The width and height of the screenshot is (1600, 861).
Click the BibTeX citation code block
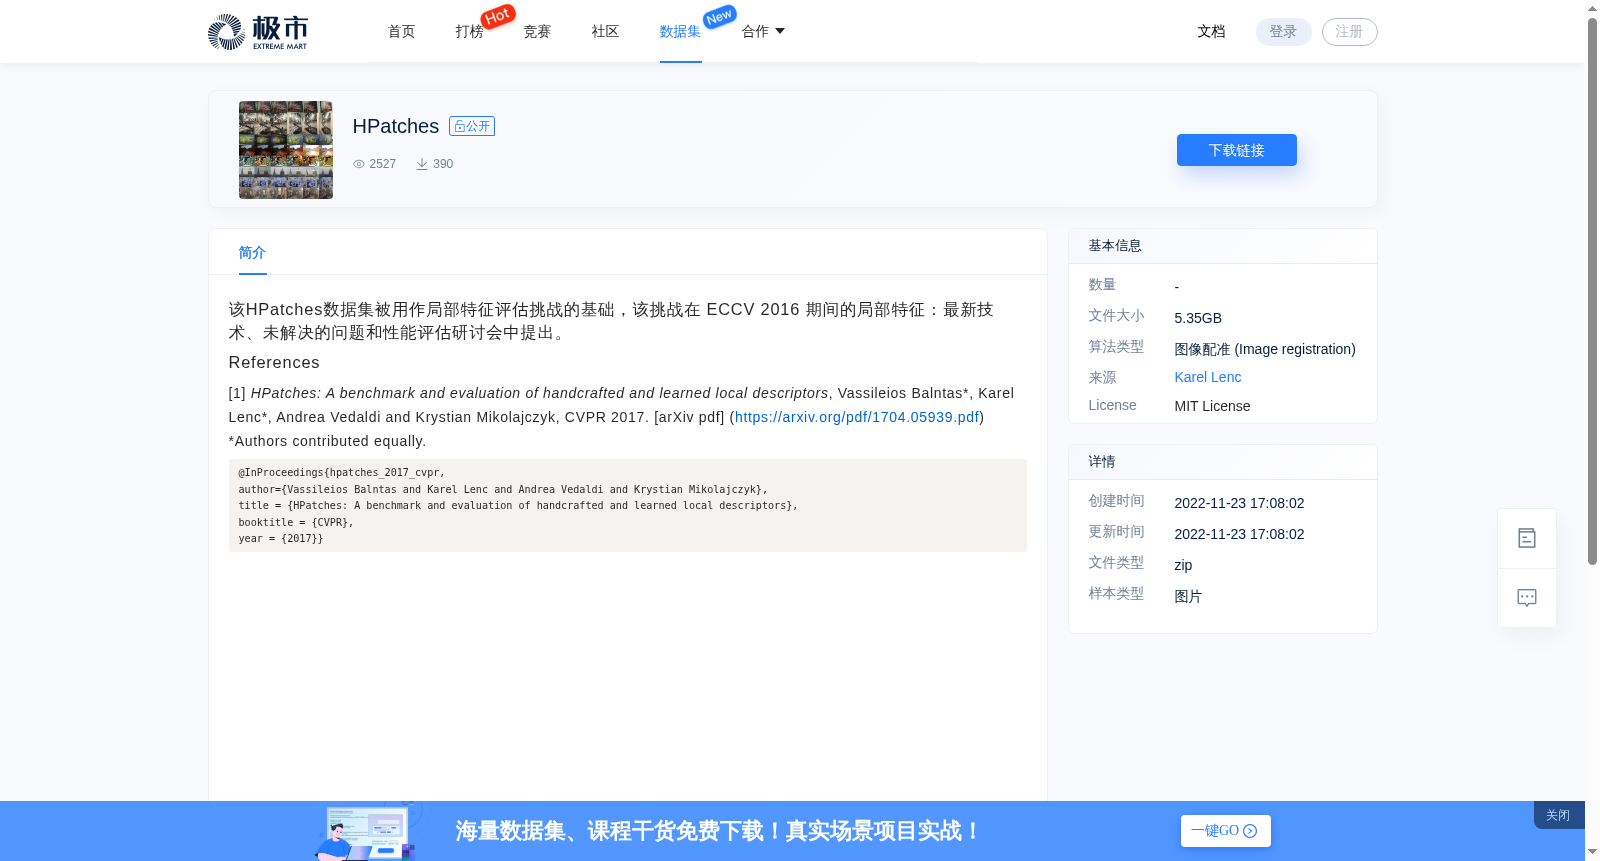(628, 506)
